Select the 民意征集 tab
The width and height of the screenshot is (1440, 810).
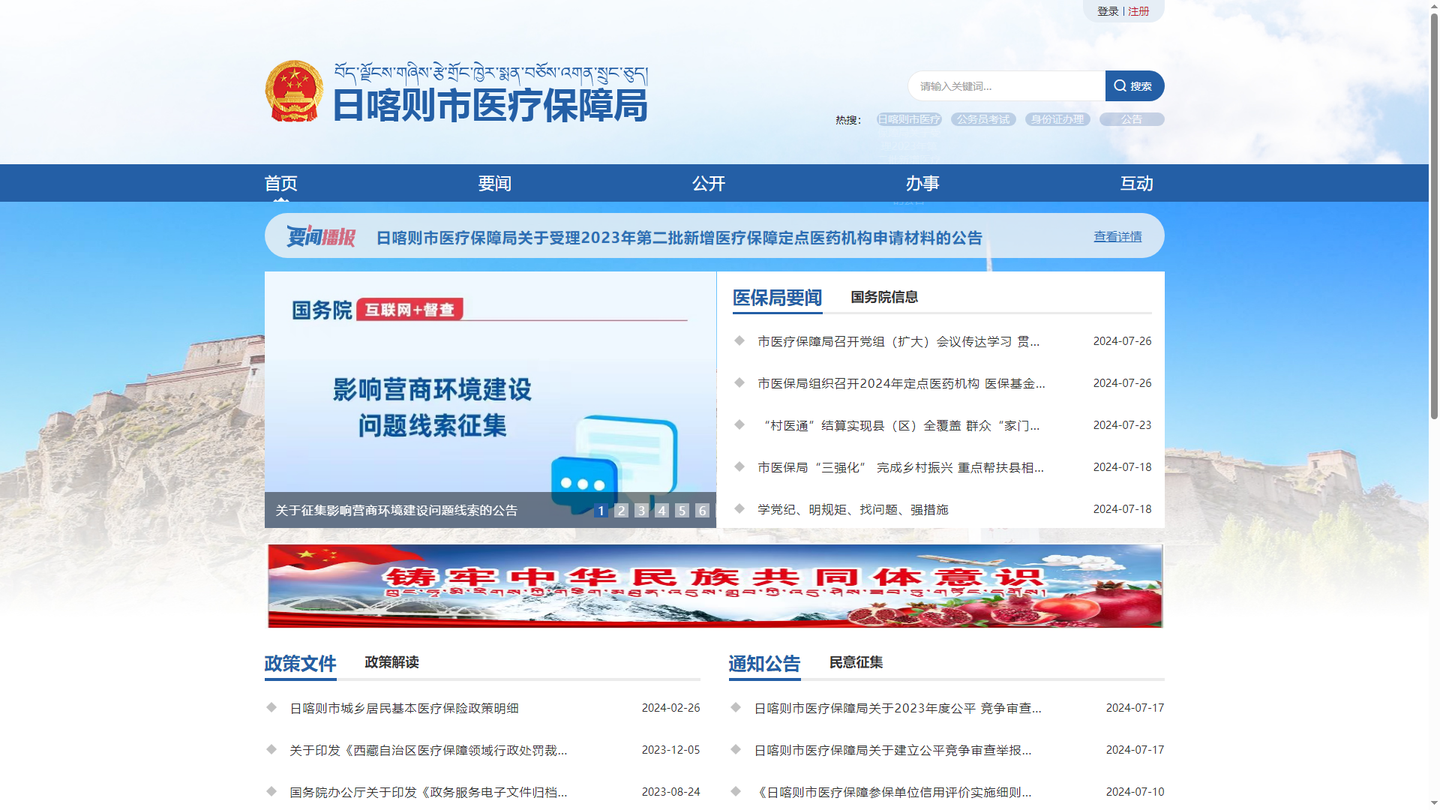click(x=856, y=662)
